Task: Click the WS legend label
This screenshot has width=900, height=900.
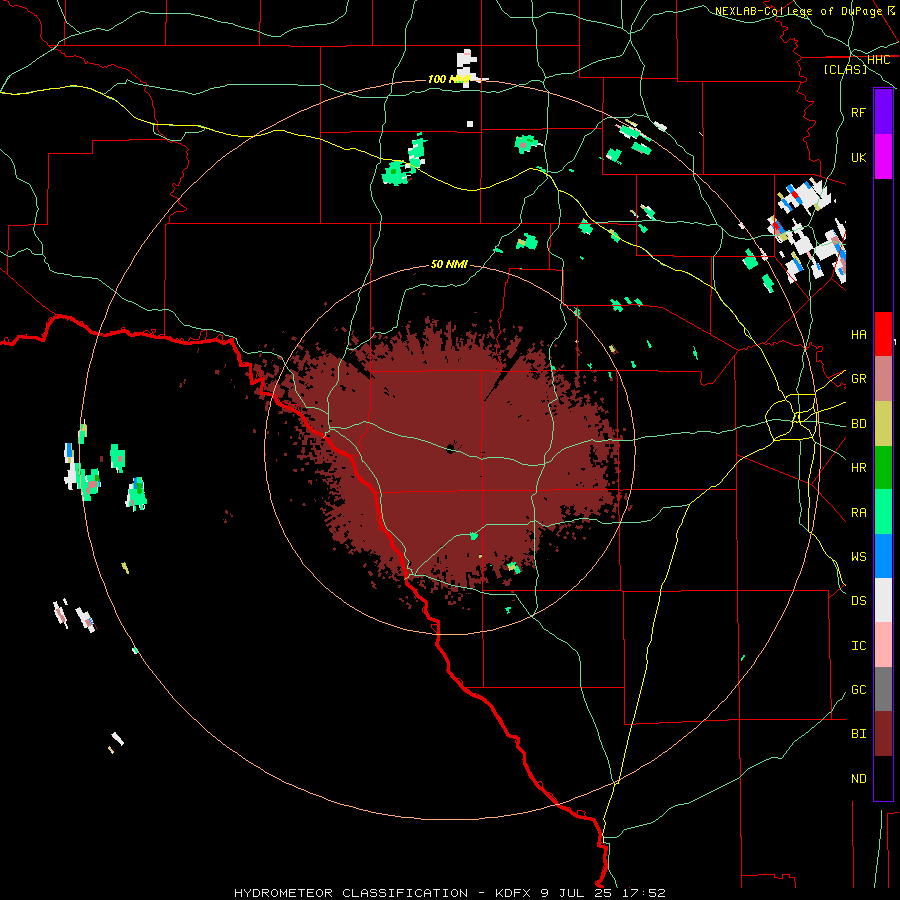Action: (858, 556)
